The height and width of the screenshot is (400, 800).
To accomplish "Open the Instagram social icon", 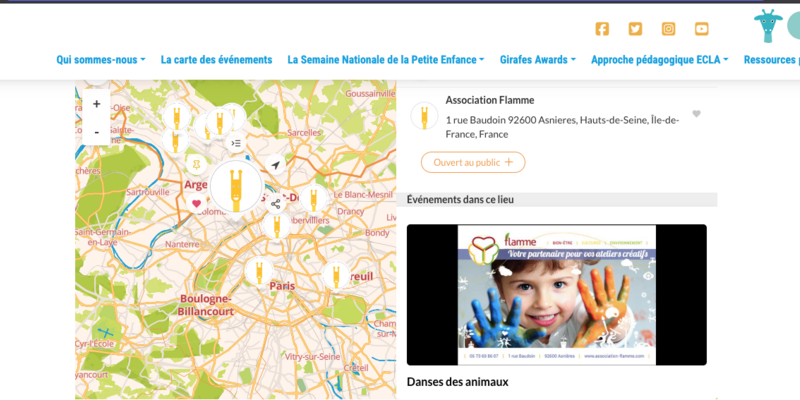I will (668, 29).
